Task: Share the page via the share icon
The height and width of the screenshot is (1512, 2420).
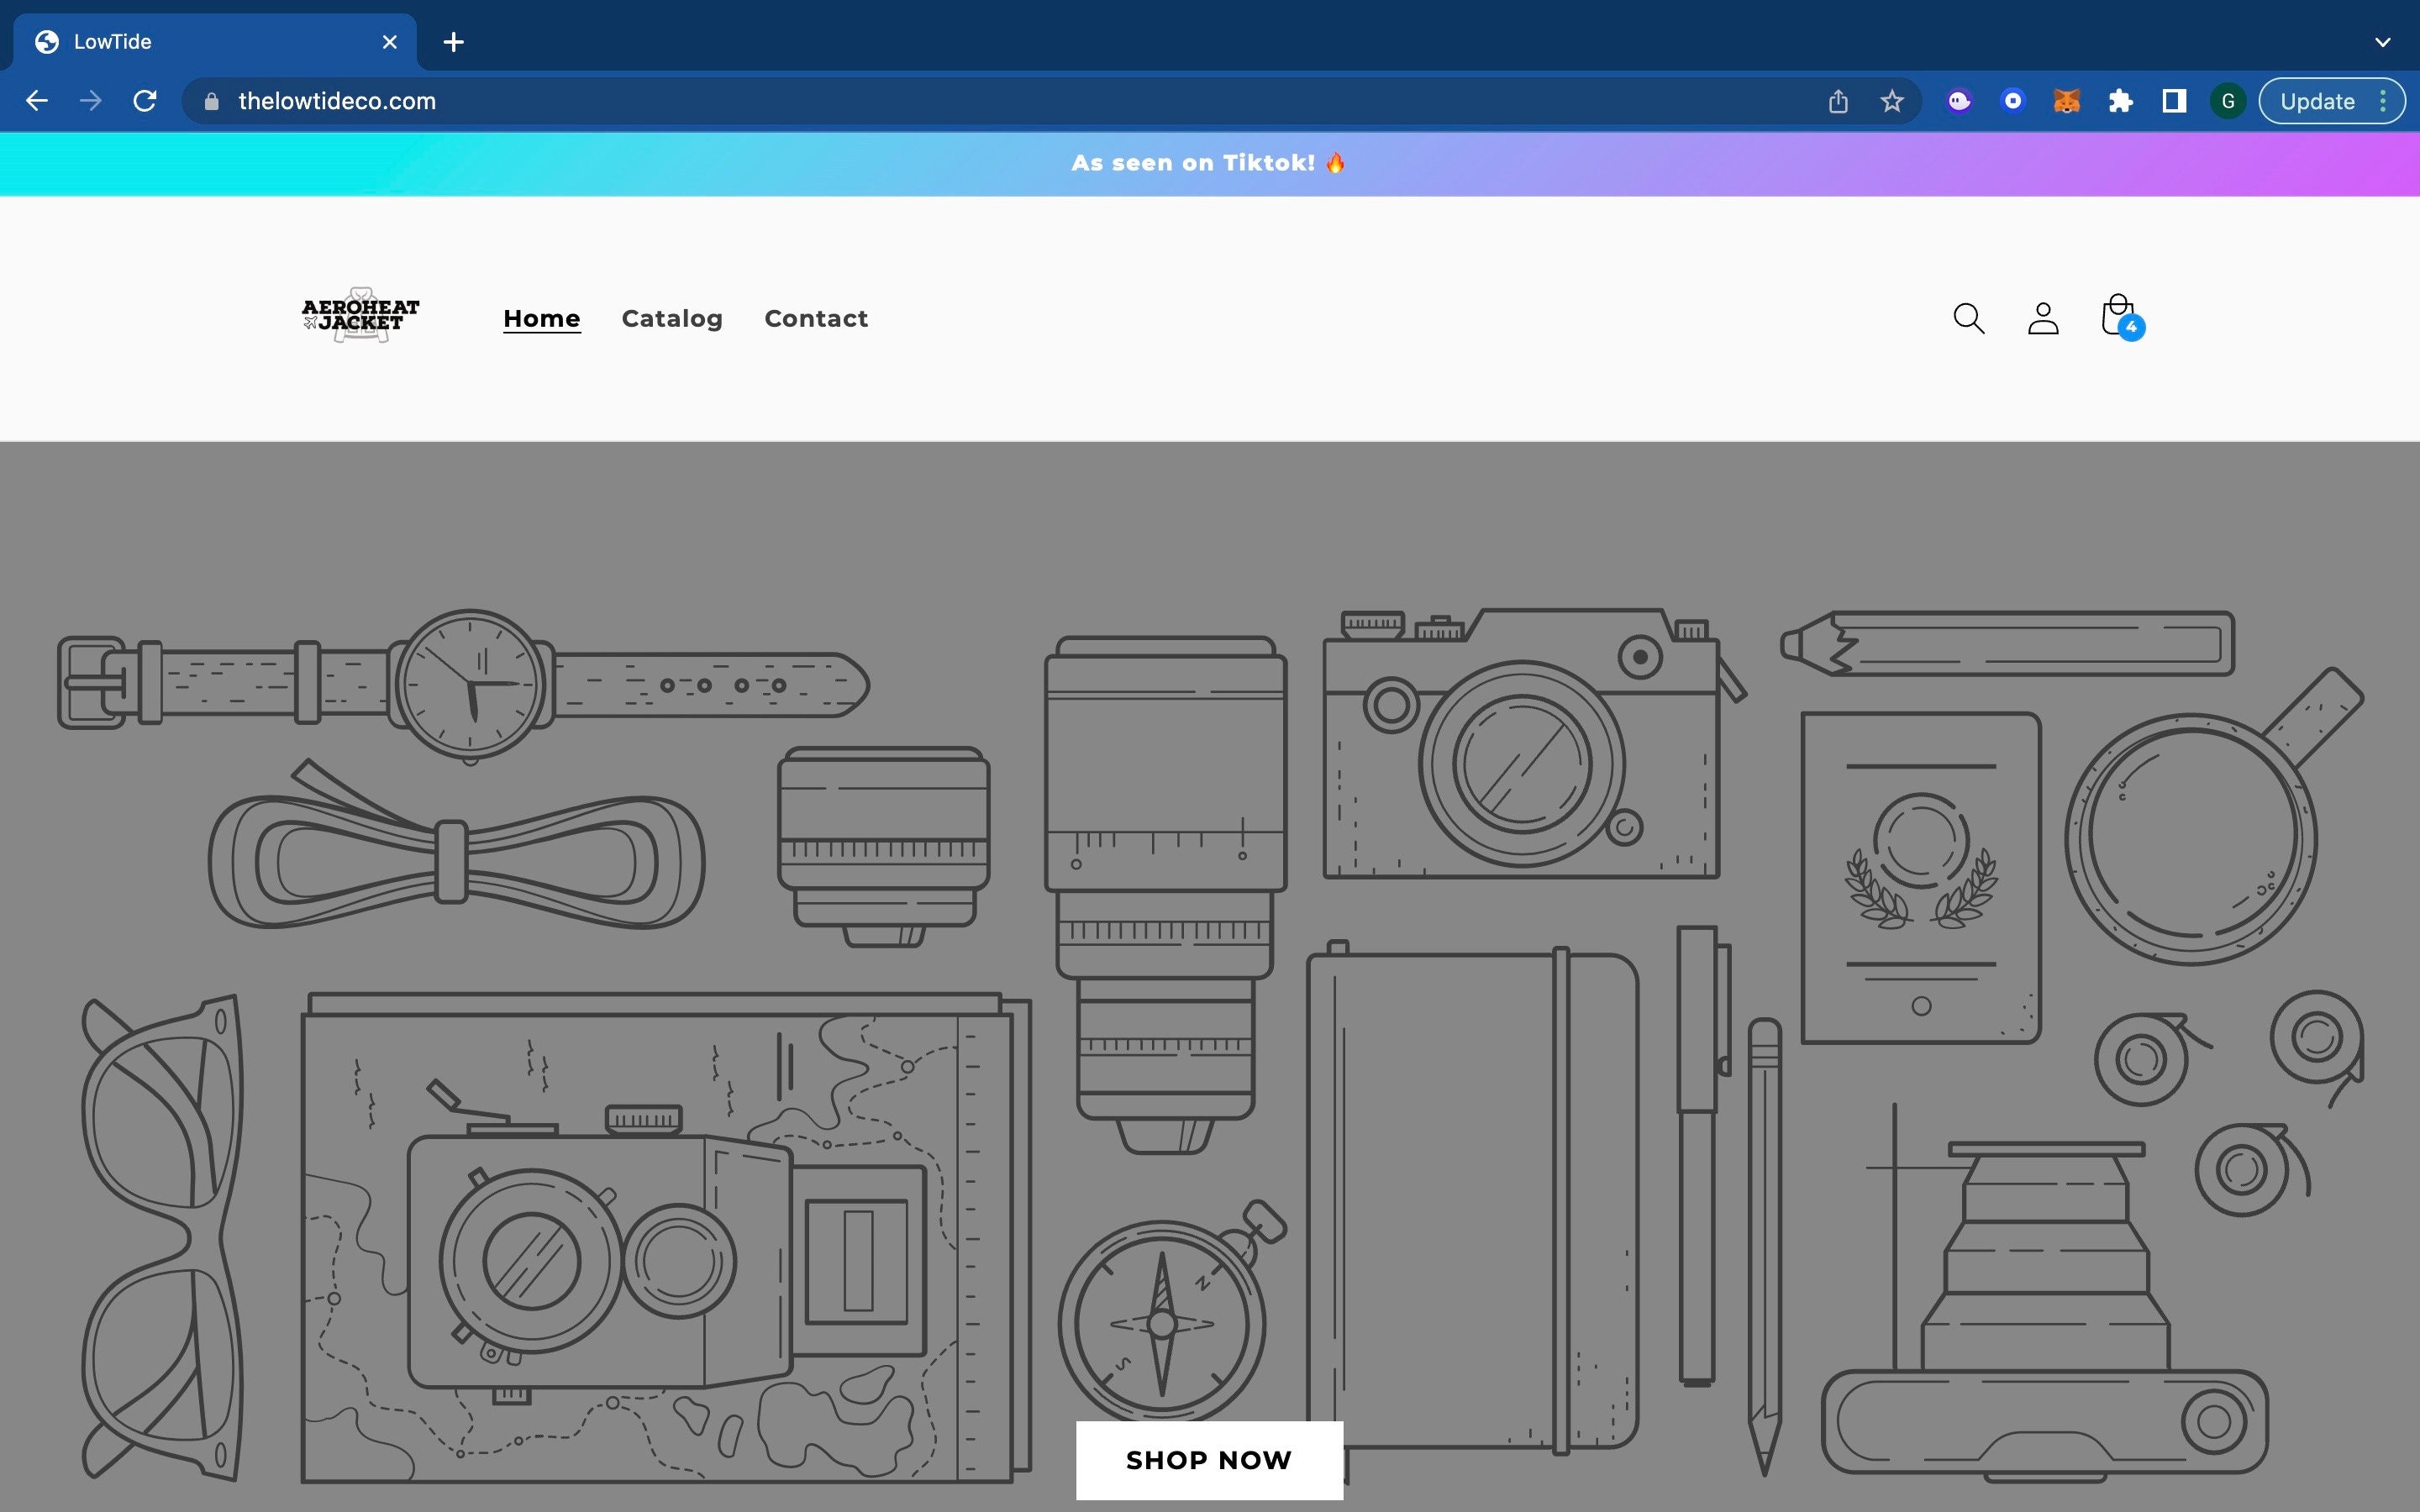Action: (1837, 100)
